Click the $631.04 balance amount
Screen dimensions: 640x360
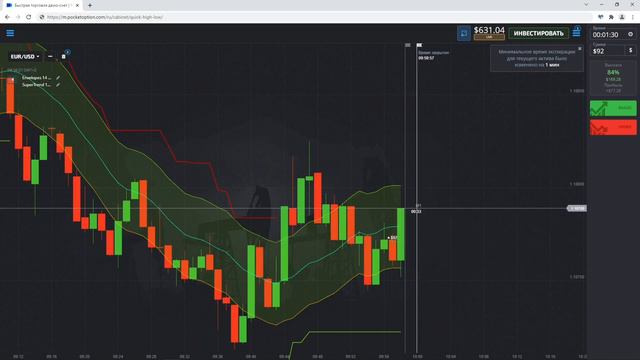coord(489,30)
